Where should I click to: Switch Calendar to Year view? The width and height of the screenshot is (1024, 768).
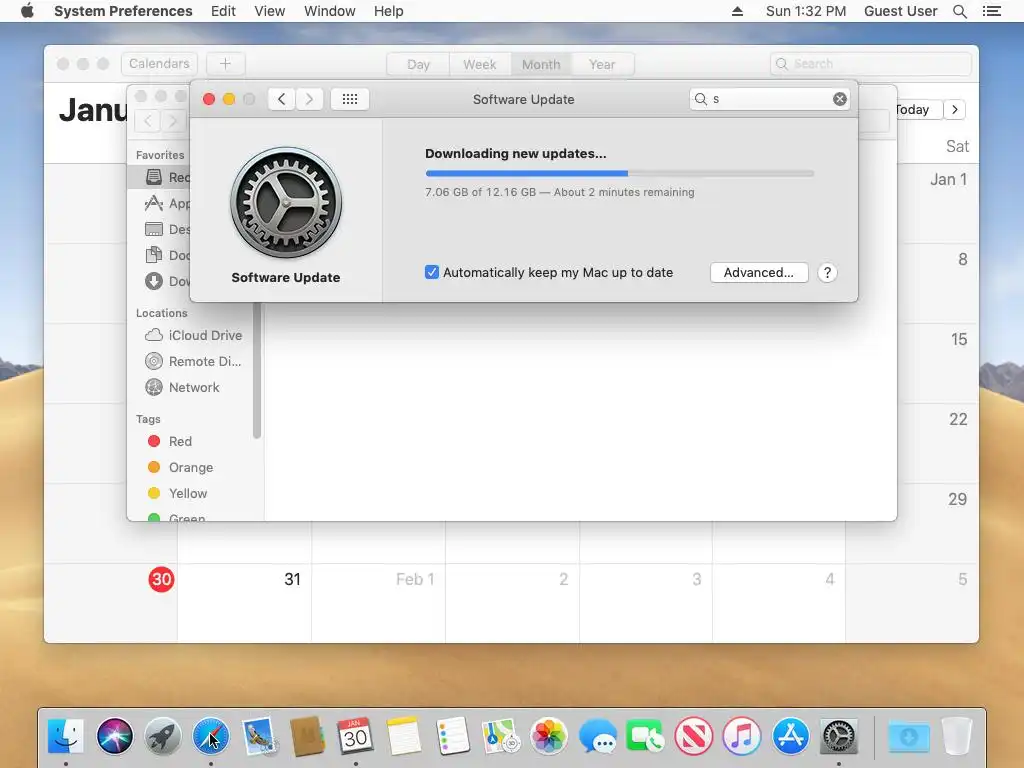pyautogui.click(x=602, y=64)
